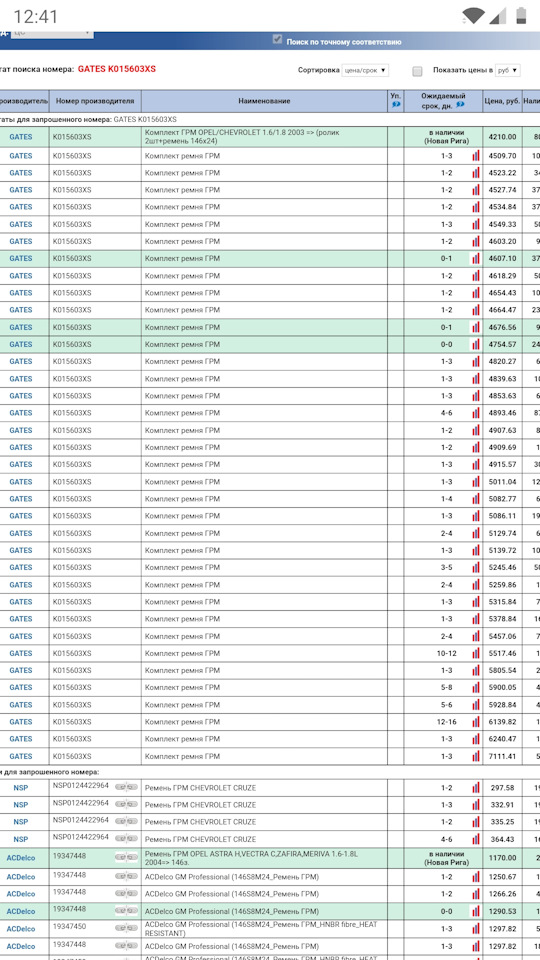
Task: Open delivery statistics chart for 5245.46 row
Action: tap(476, 567)
